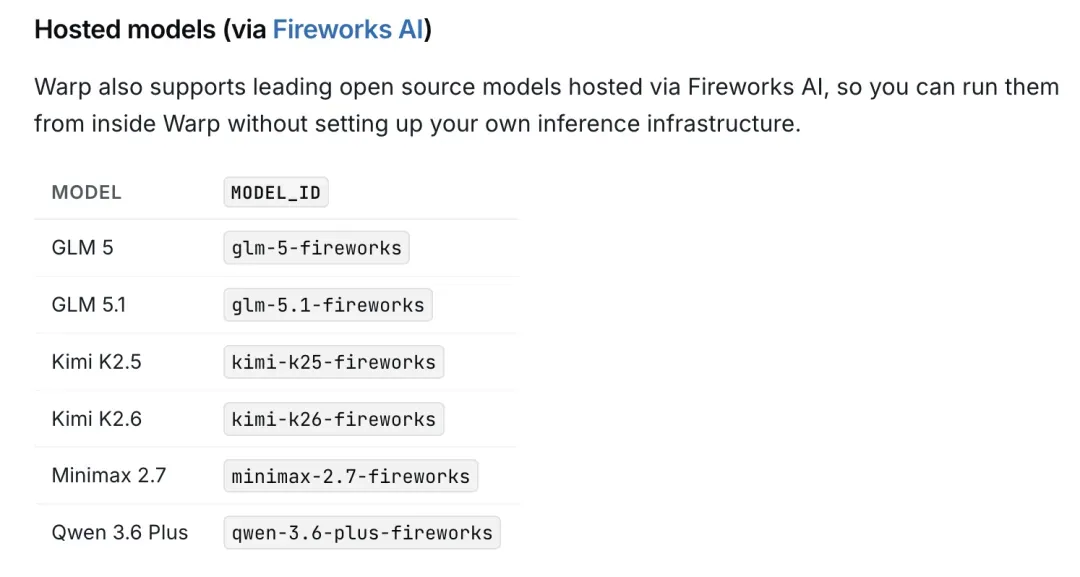Select the glm-5-fireworks model ID code
Image resolution: width=1080 pixels, height=577 pixels.
316,248
